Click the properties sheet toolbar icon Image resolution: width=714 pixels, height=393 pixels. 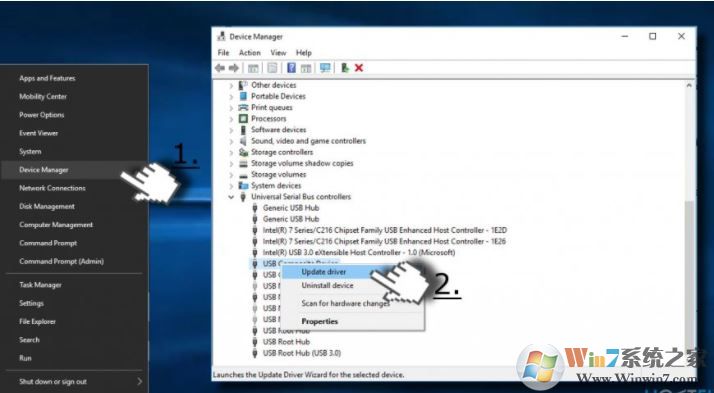(272, 68)
